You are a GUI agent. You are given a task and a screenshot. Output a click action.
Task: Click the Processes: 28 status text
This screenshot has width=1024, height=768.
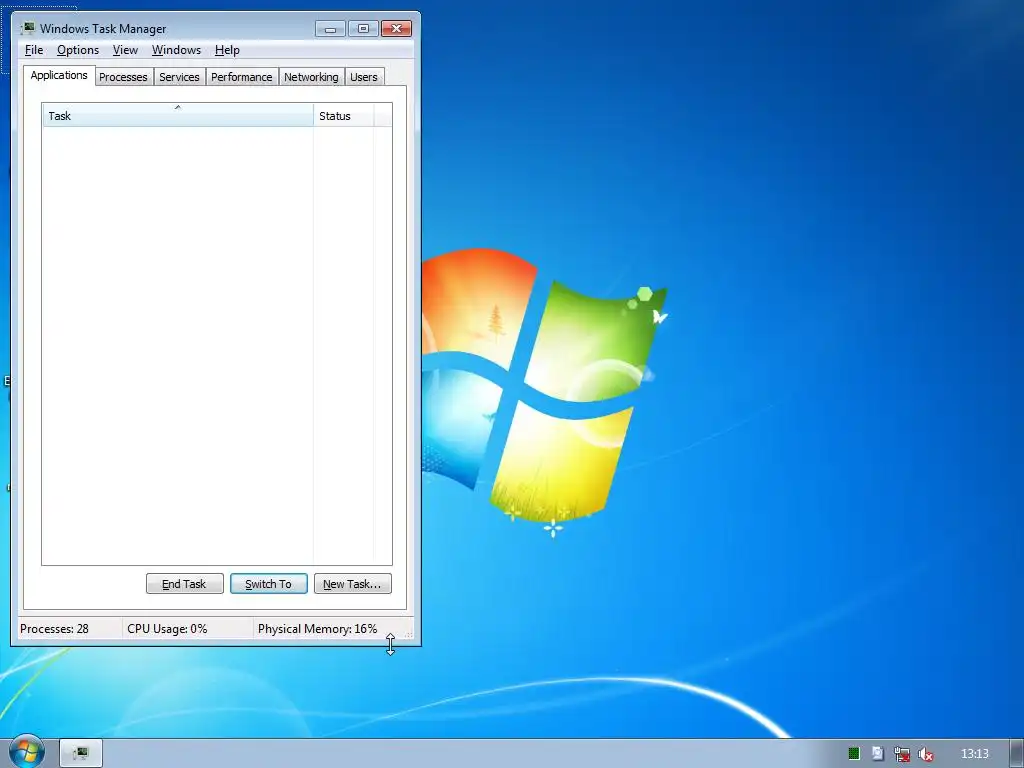pyautogui.click(x=54, y=629)
